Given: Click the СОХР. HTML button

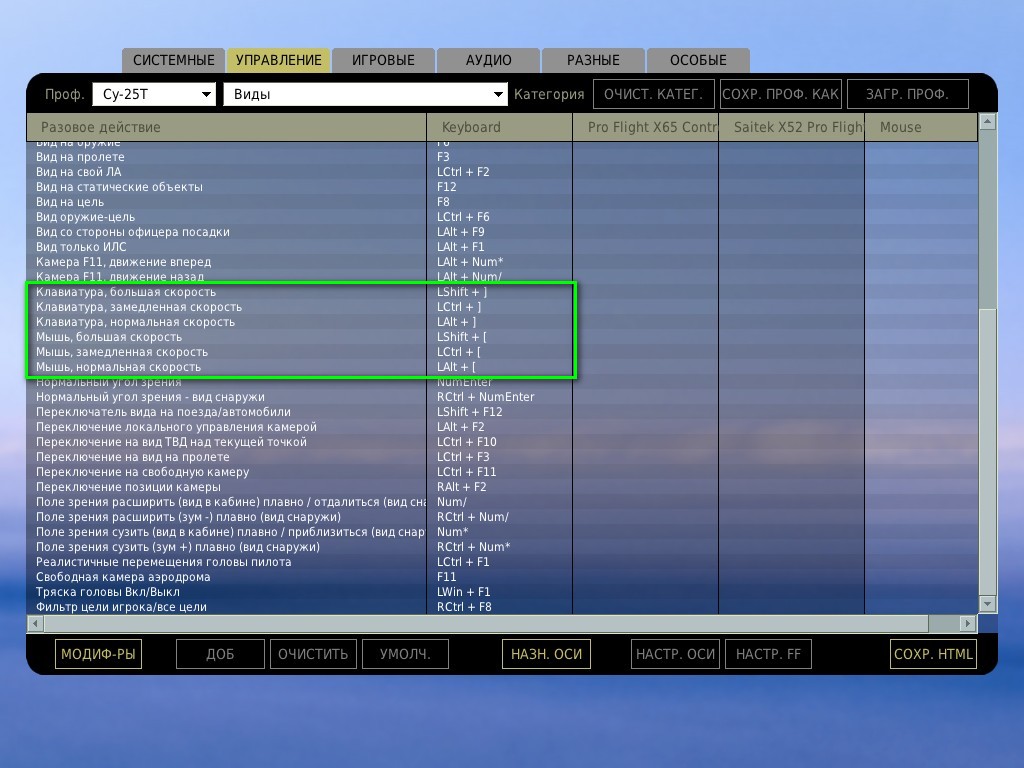Looking at the screenshot, I should (x=933, y=654).
